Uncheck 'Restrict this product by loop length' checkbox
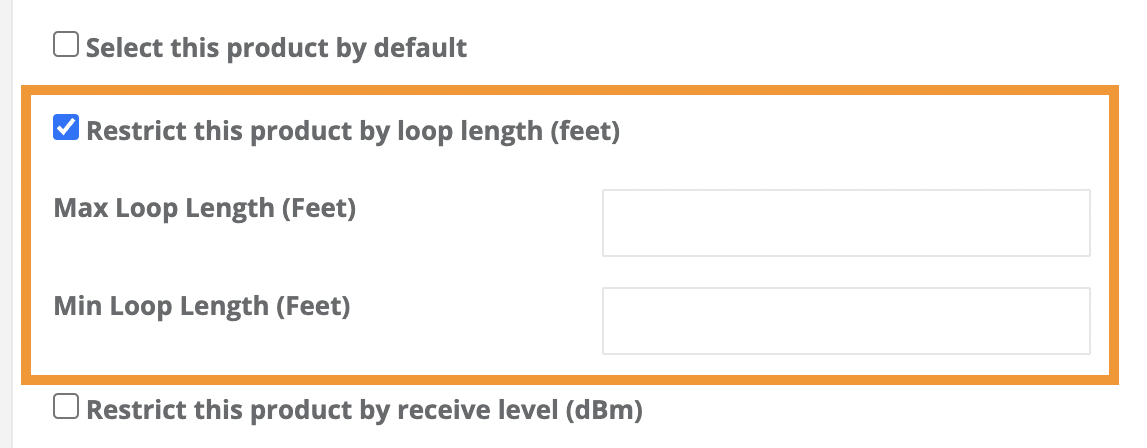 click(66, 130)
